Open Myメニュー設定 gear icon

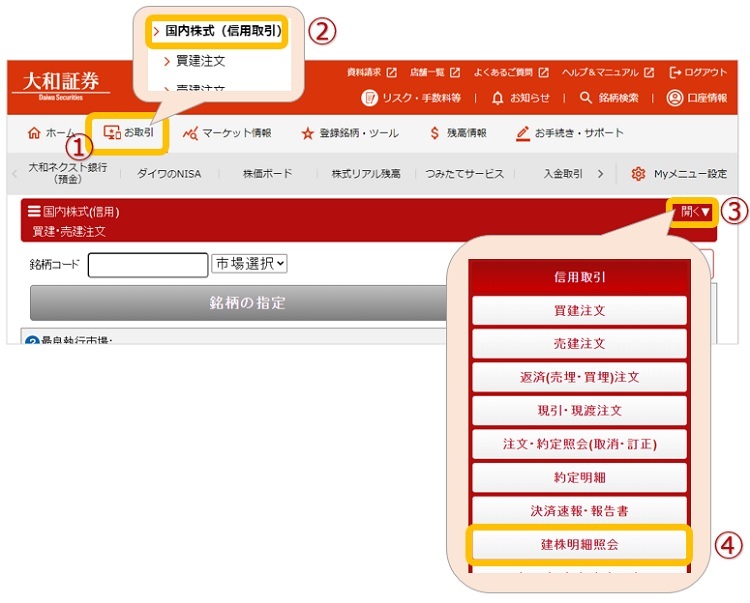(638, 174)
